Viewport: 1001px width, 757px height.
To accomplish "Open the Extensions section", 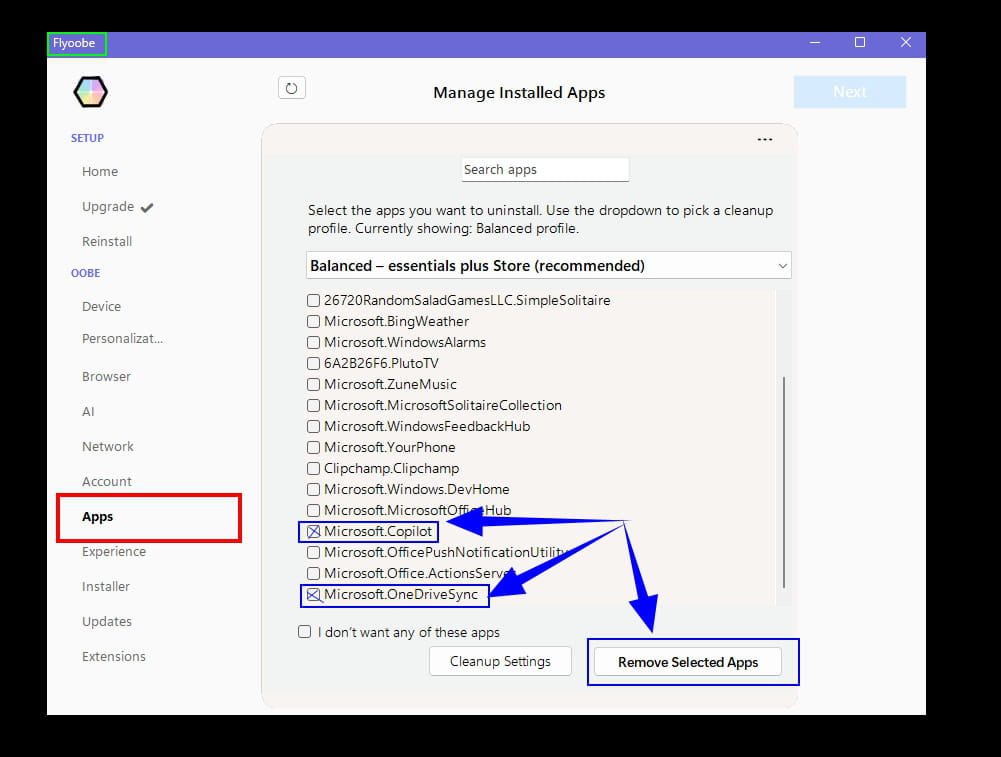I will 114,657.
